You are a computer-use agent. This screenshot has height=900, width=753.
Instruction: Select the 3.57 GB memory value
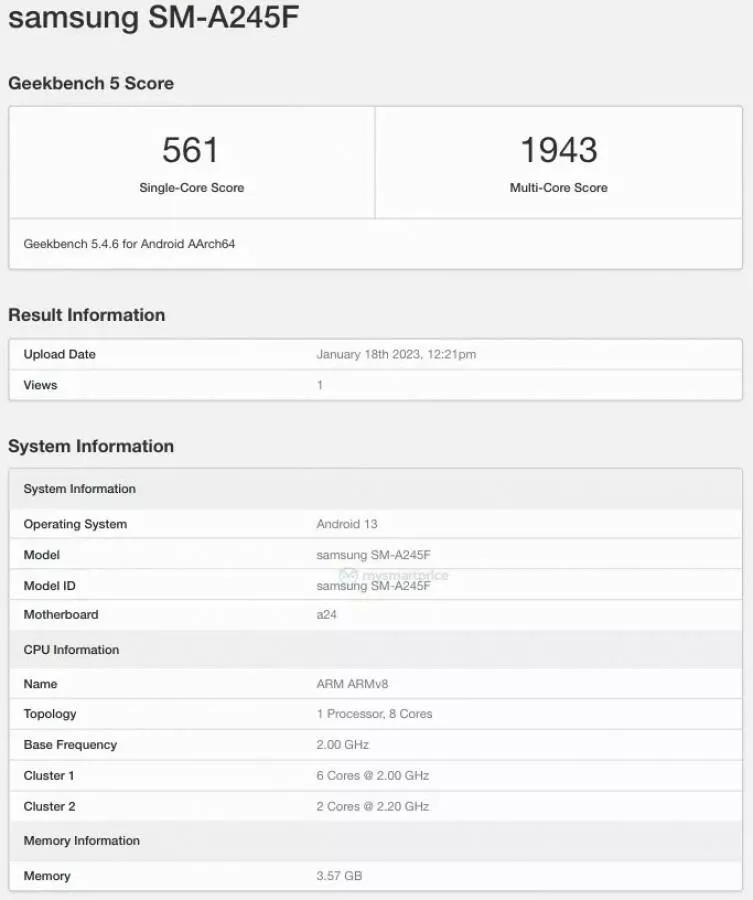click(339, 876)
